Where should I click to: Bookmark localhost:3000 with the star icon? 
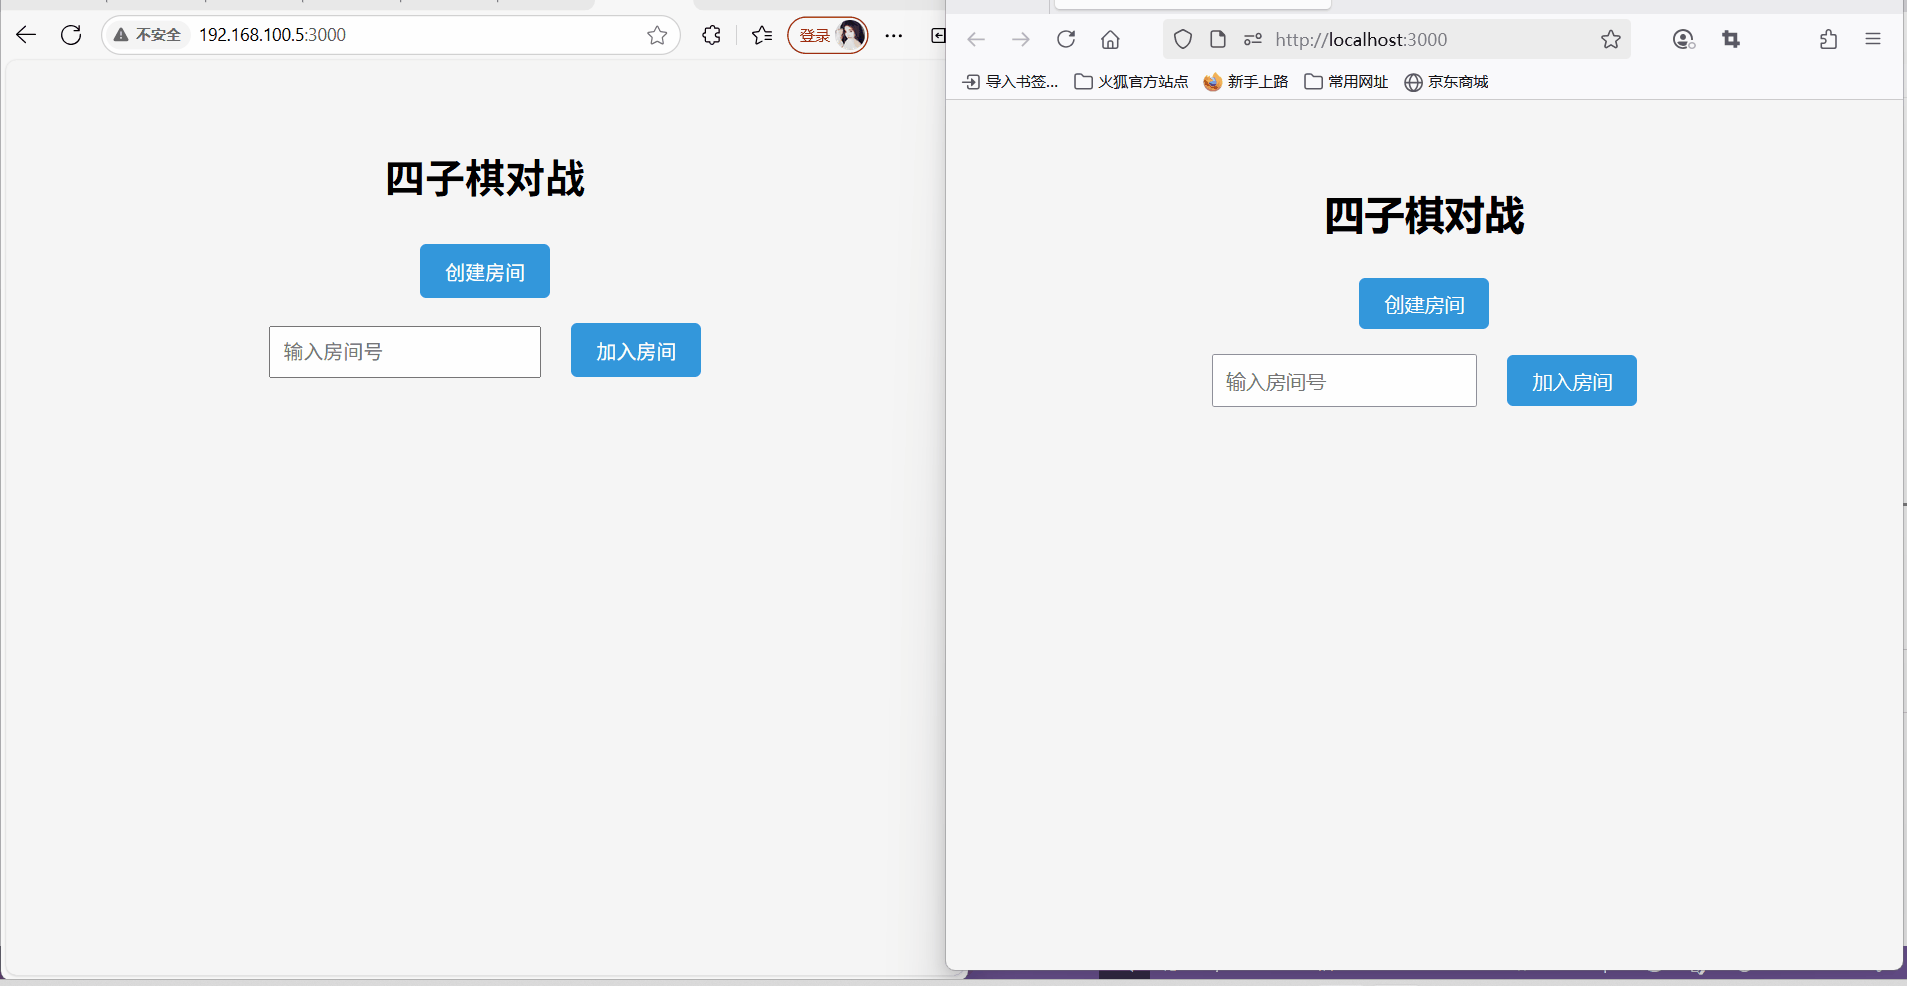tap(1610, 39)
